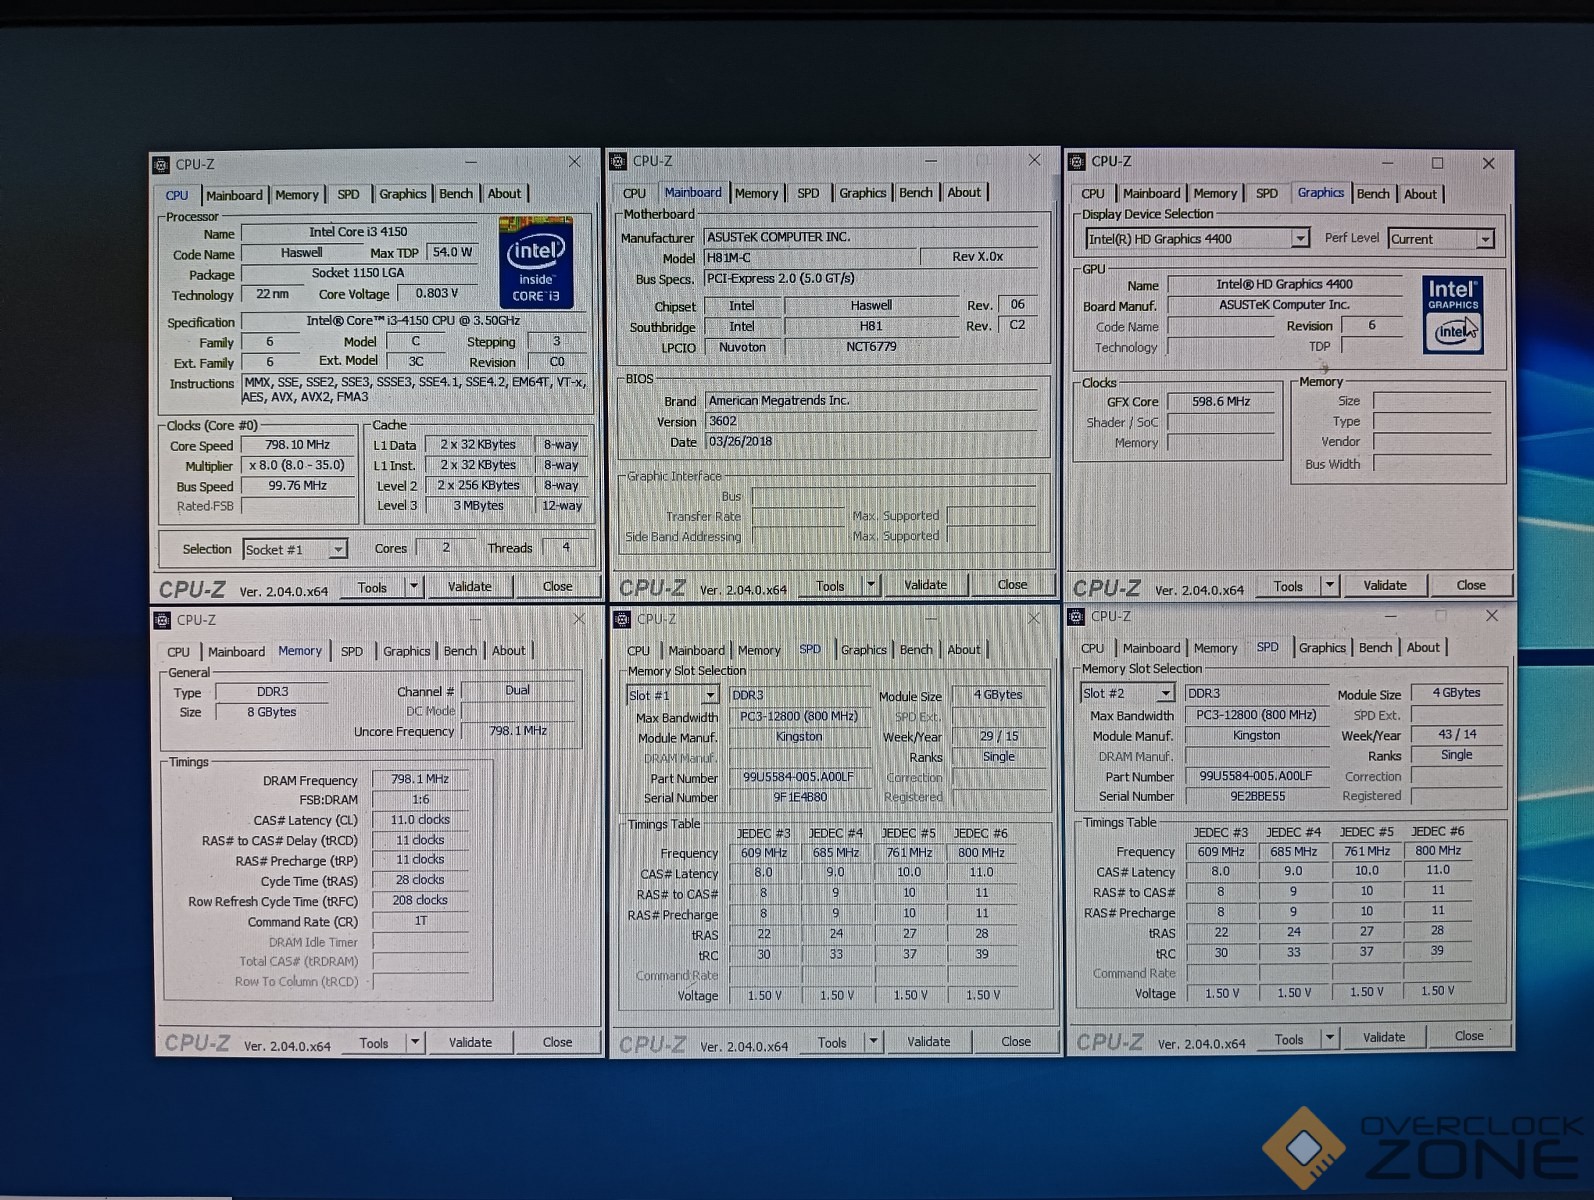Switch to Bench tab in the Processor window
The height and width of the screenshot is (1200, 1594).
(x=456, y=194)
